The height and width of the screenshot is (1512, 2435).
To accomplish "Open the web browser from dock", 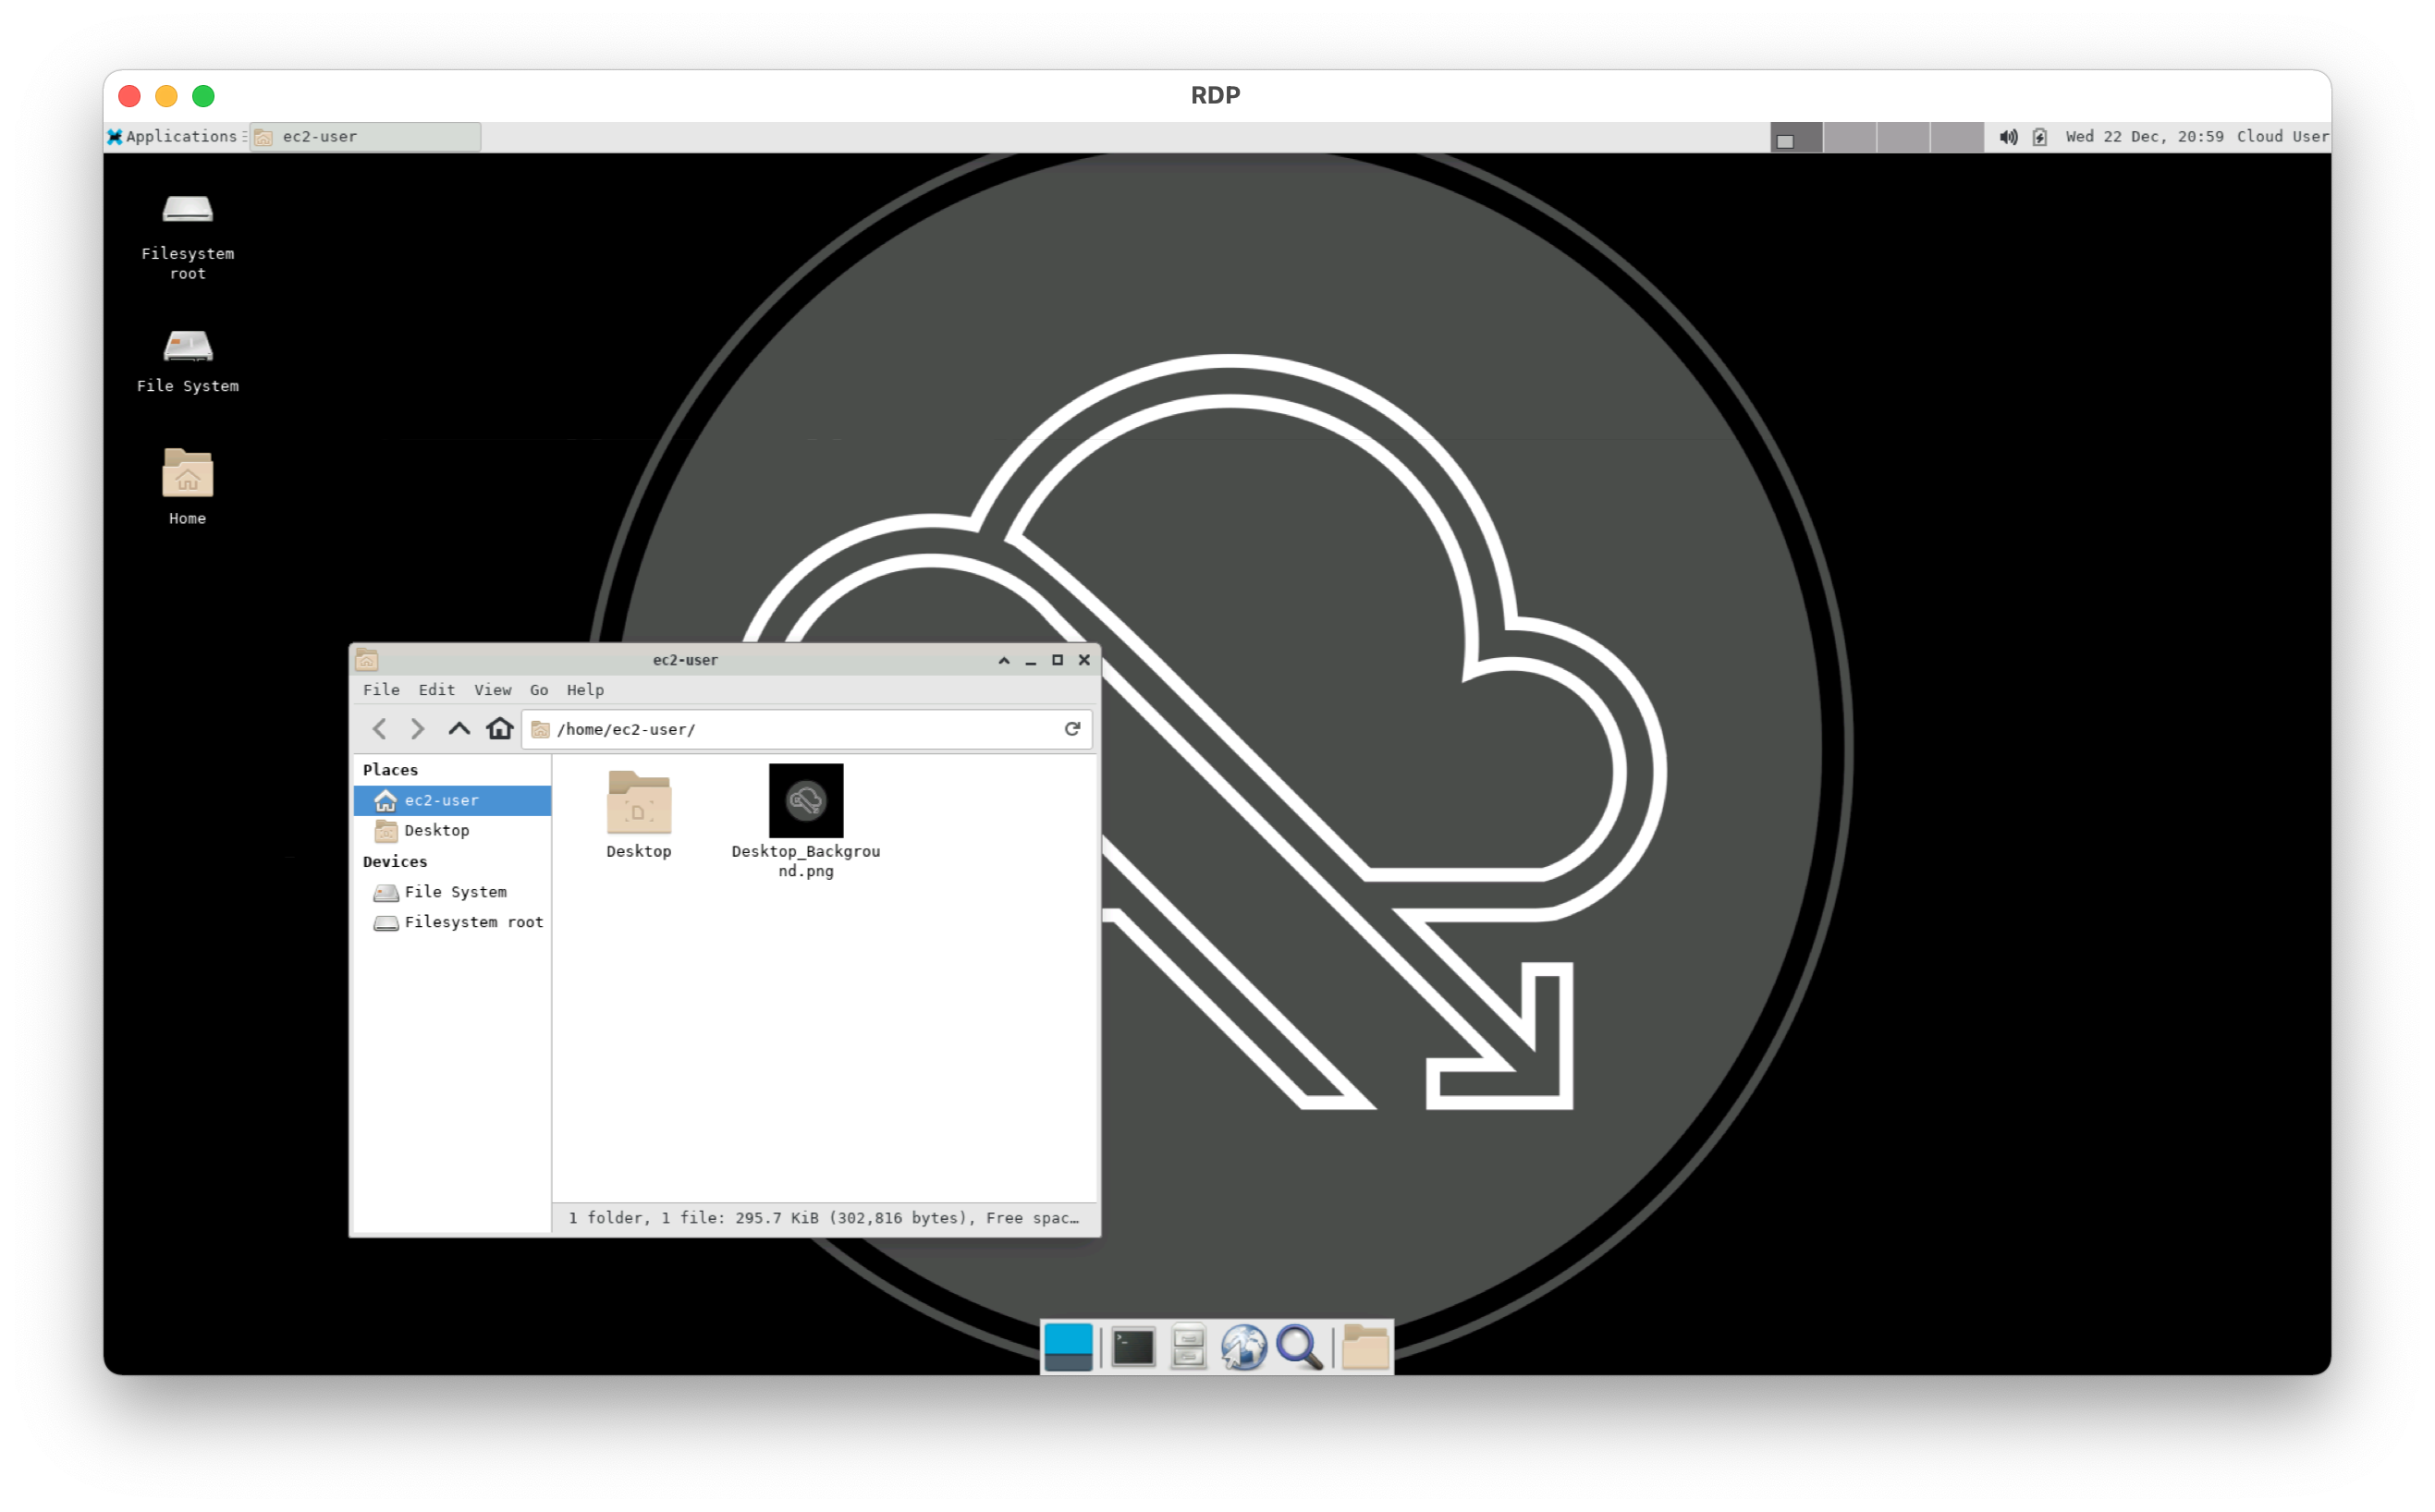I will (1243, 1347).
